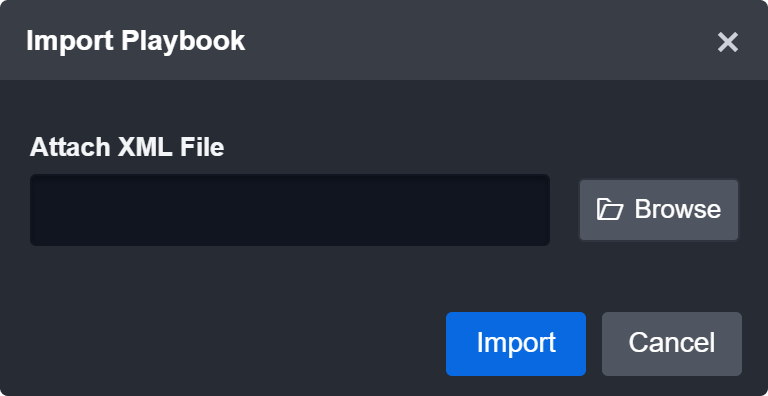Click the folder glyph beside Browse text
The height and width of the screenshot is (396, 768).
coord(610,209)
